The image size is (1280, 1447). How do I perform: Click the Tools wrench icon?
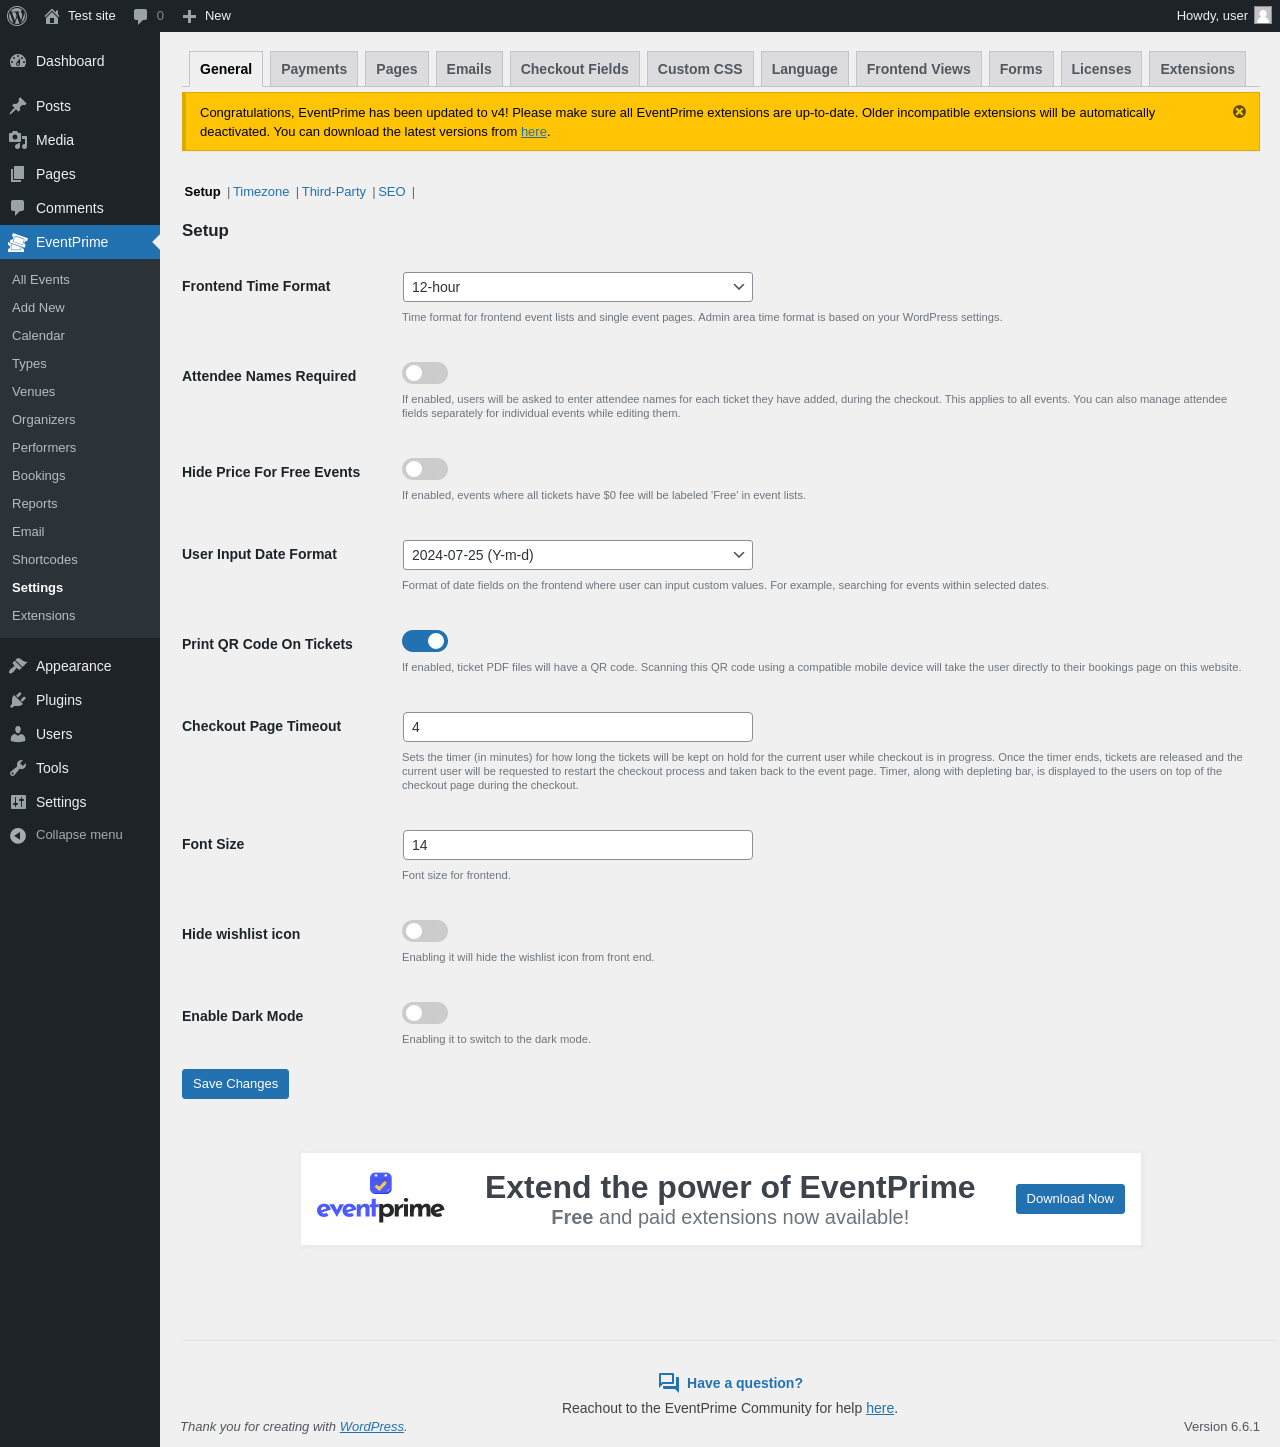[18, 768]
